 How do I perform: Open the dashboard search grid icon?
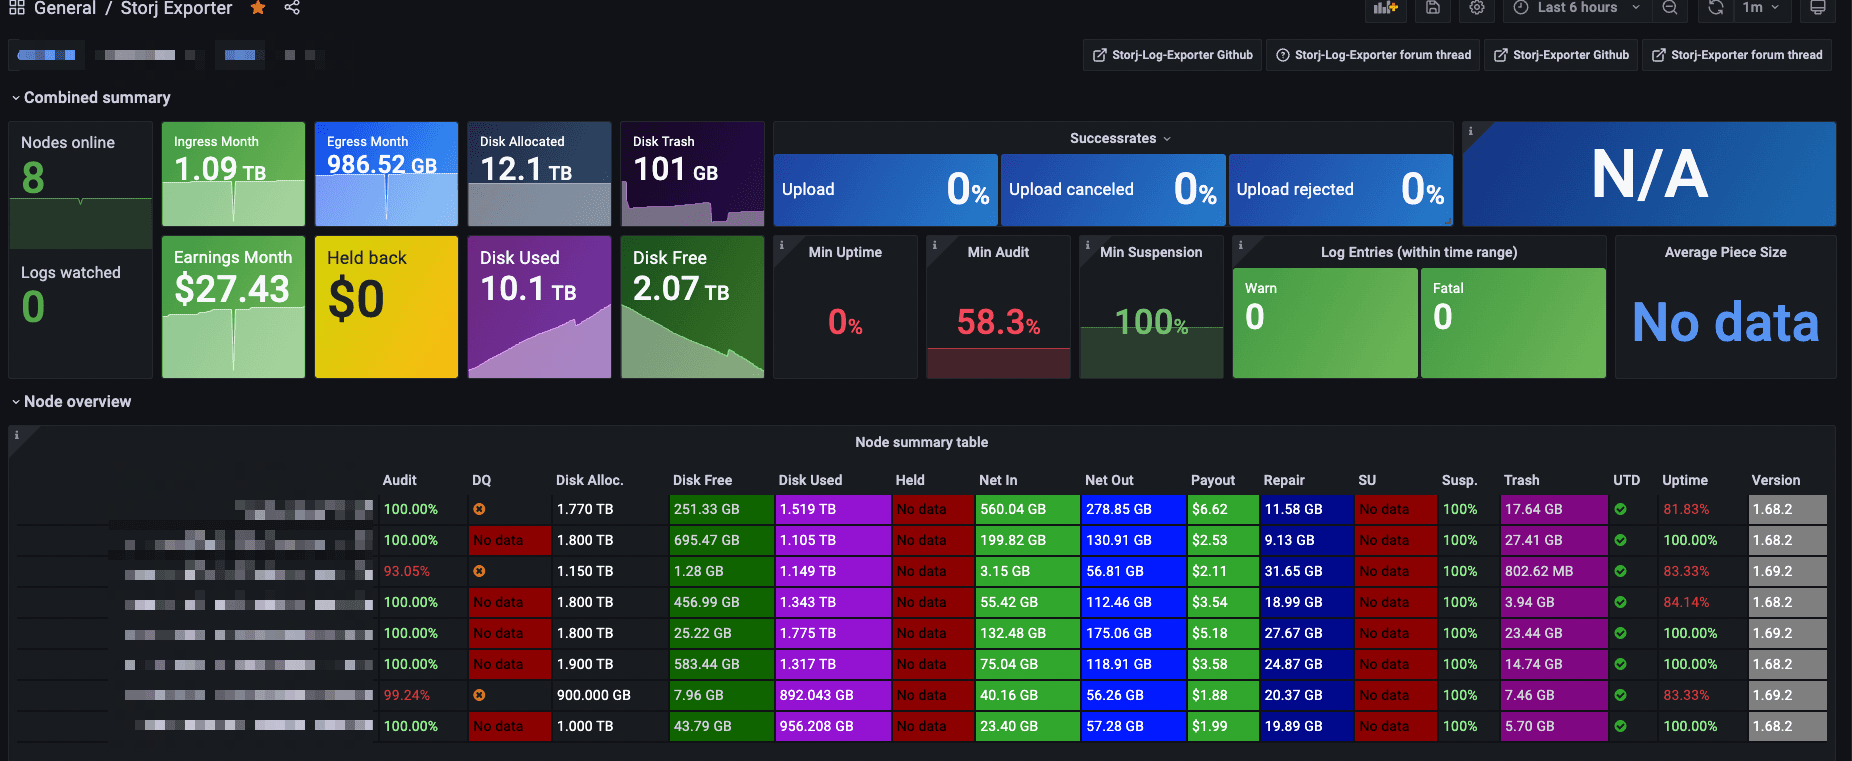pyautogui.click(x=16, y=8)
